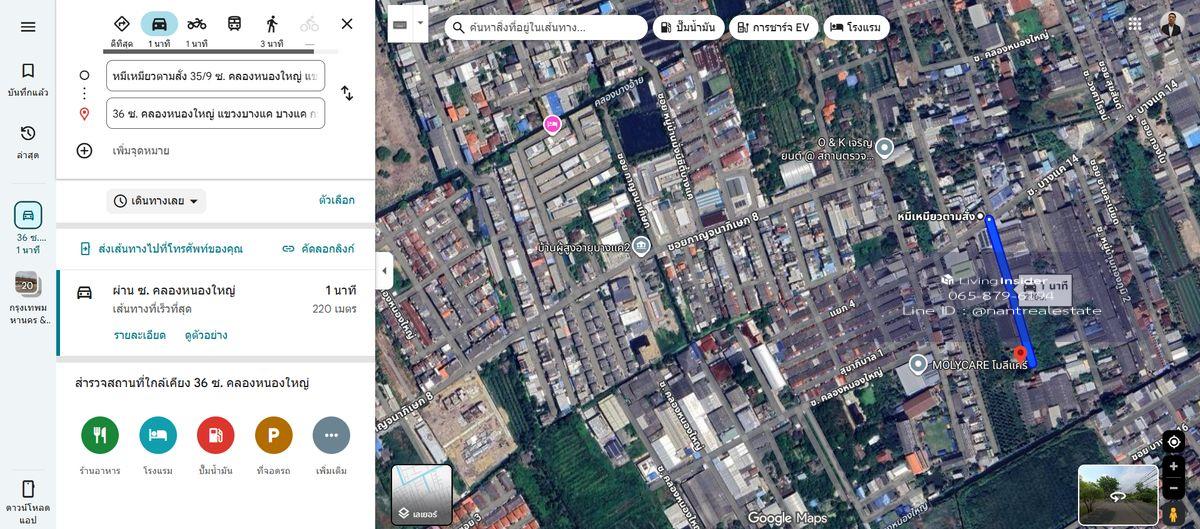Open route options ตัวเลือก link
The image size is (1200, 529).
click(336, 201)
